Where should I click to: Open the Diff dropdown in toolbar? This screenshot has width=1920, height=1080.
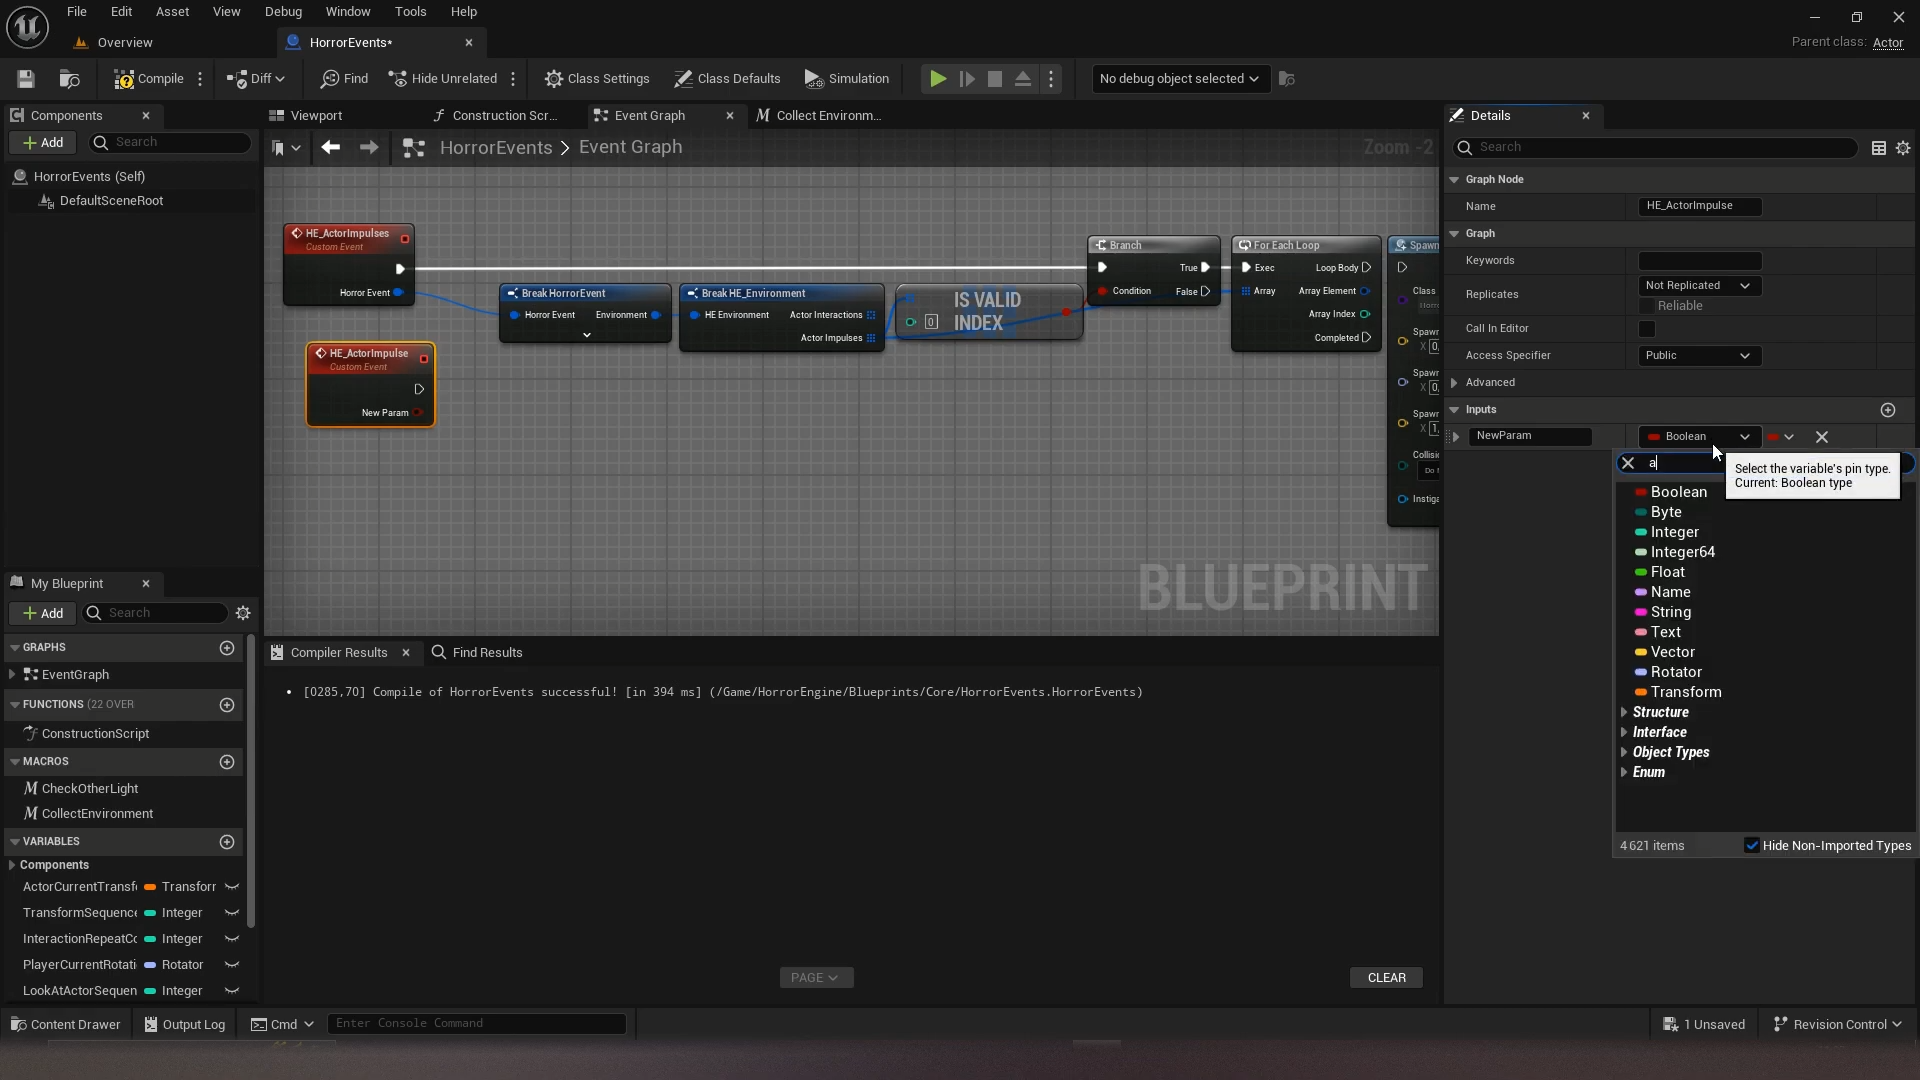point(257,79)
